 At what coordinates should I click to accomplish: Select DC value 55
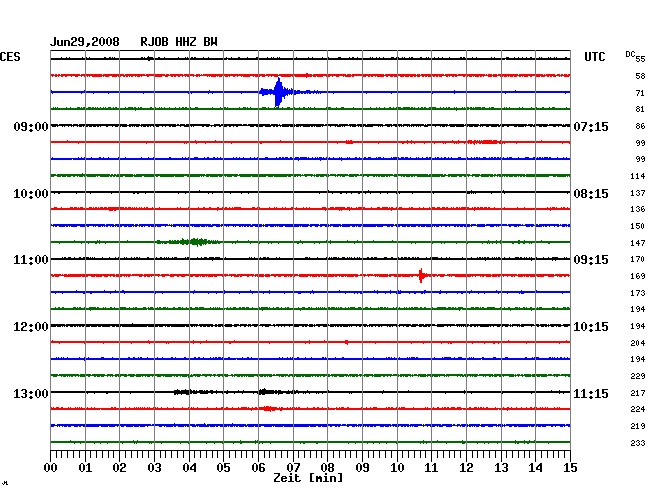tap(640, 59)
